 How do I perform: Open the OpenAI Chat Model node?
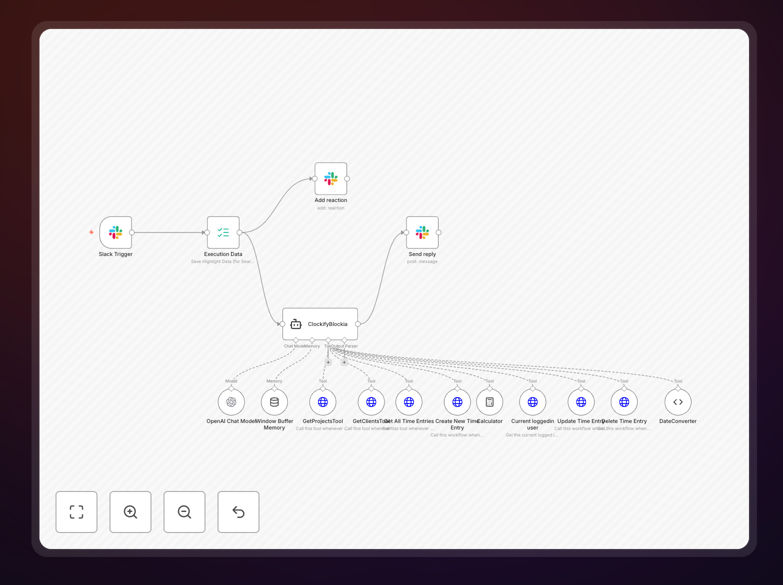231,402
